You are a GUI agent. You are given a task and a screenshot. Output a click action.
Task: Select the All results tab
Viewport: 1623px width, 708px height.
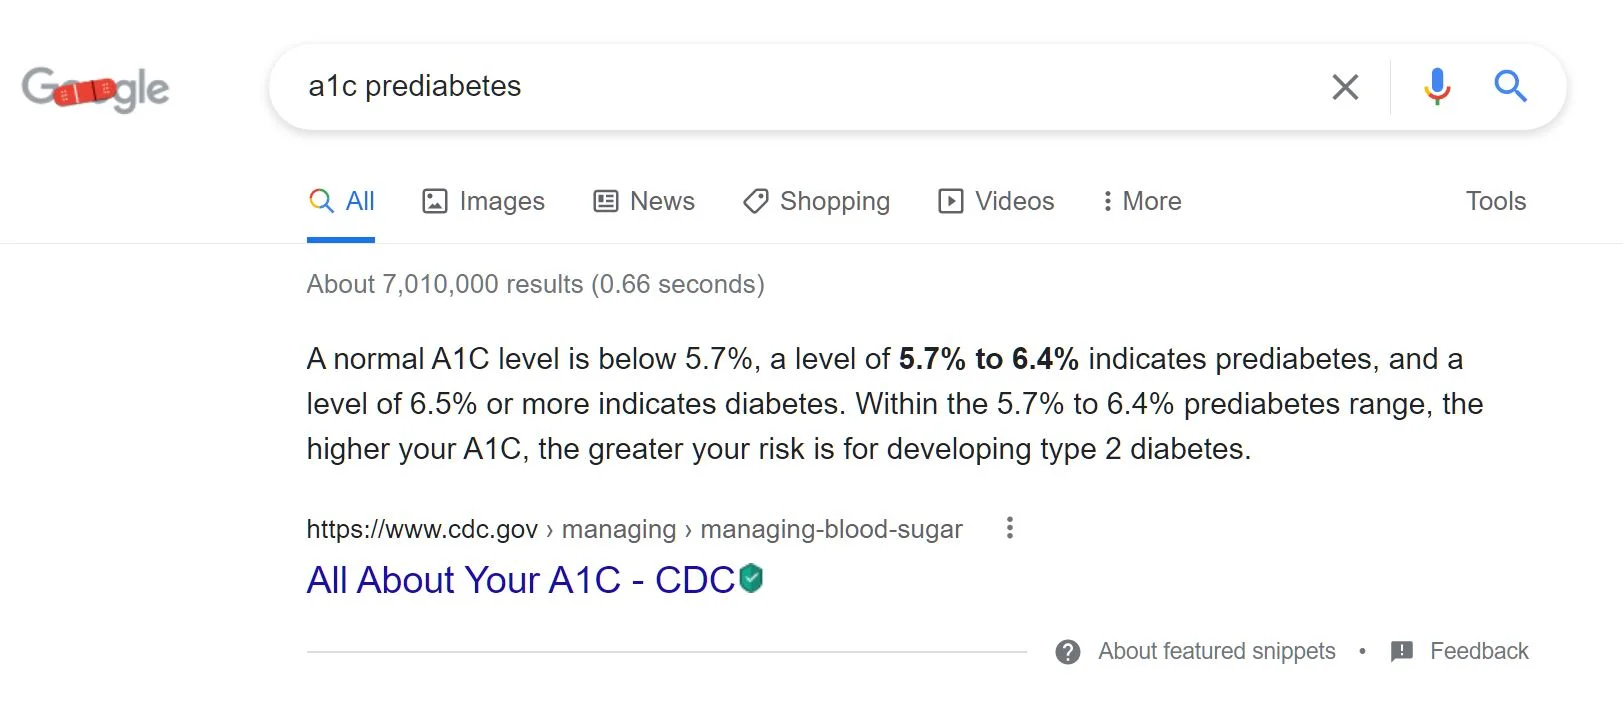tap(341, 201)
